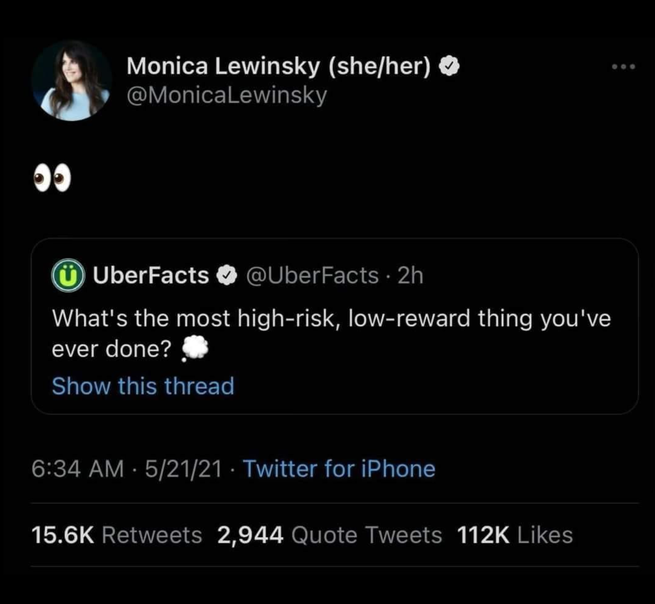Click the 2h timestamp on quoted tweet
655x604 pixels.
410,275
